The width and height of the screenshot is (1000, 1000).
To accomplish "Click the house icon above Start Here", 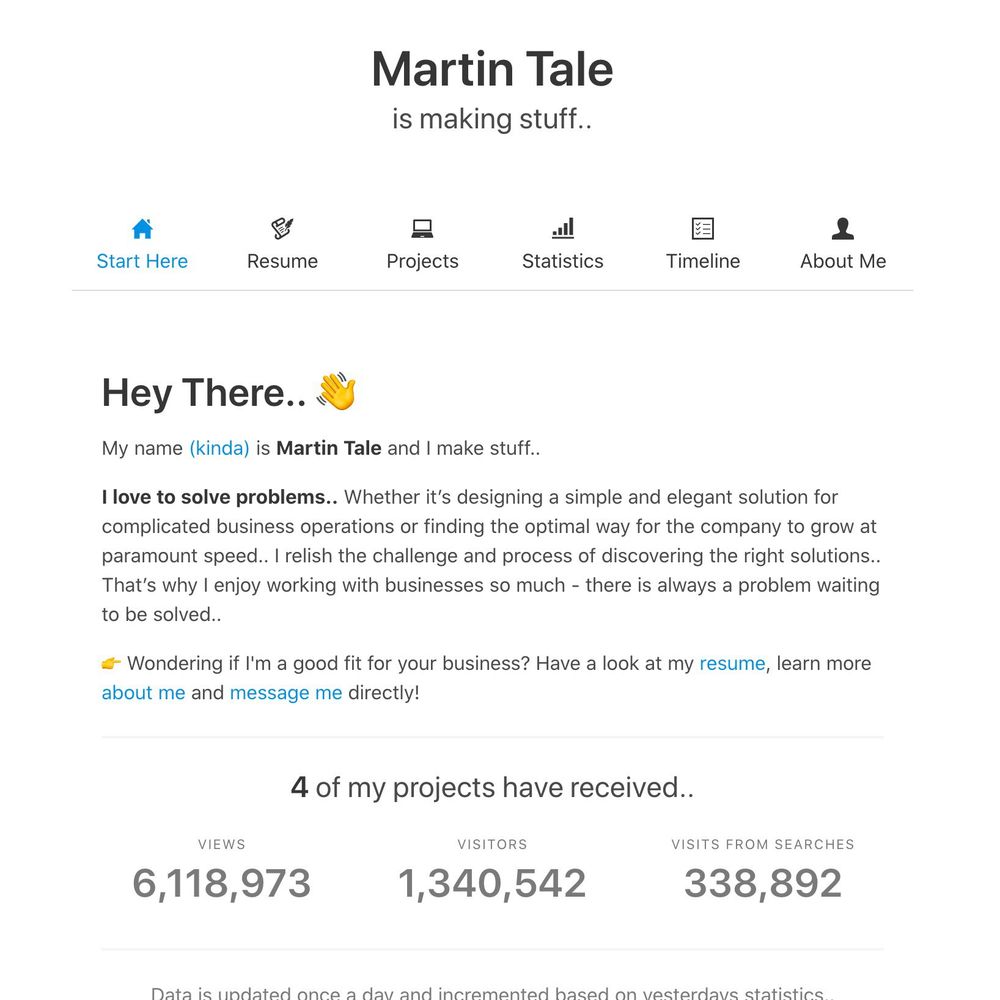I will [142, 229].
